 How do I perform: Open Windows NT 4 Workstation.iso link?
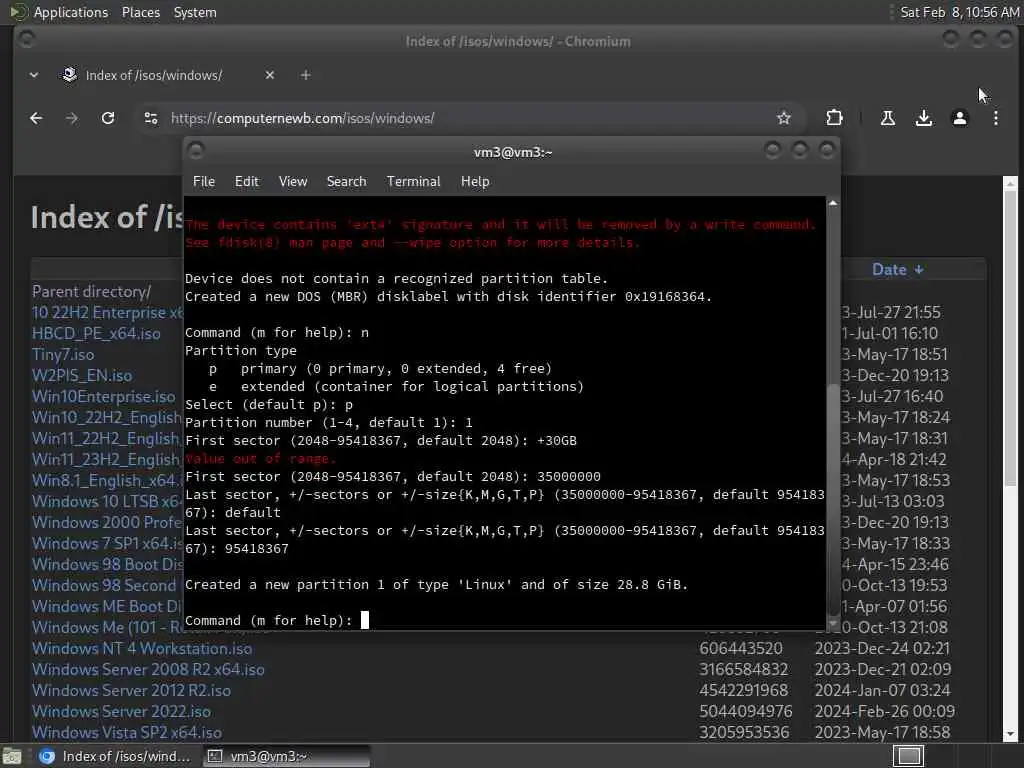(x=142, y=648)
